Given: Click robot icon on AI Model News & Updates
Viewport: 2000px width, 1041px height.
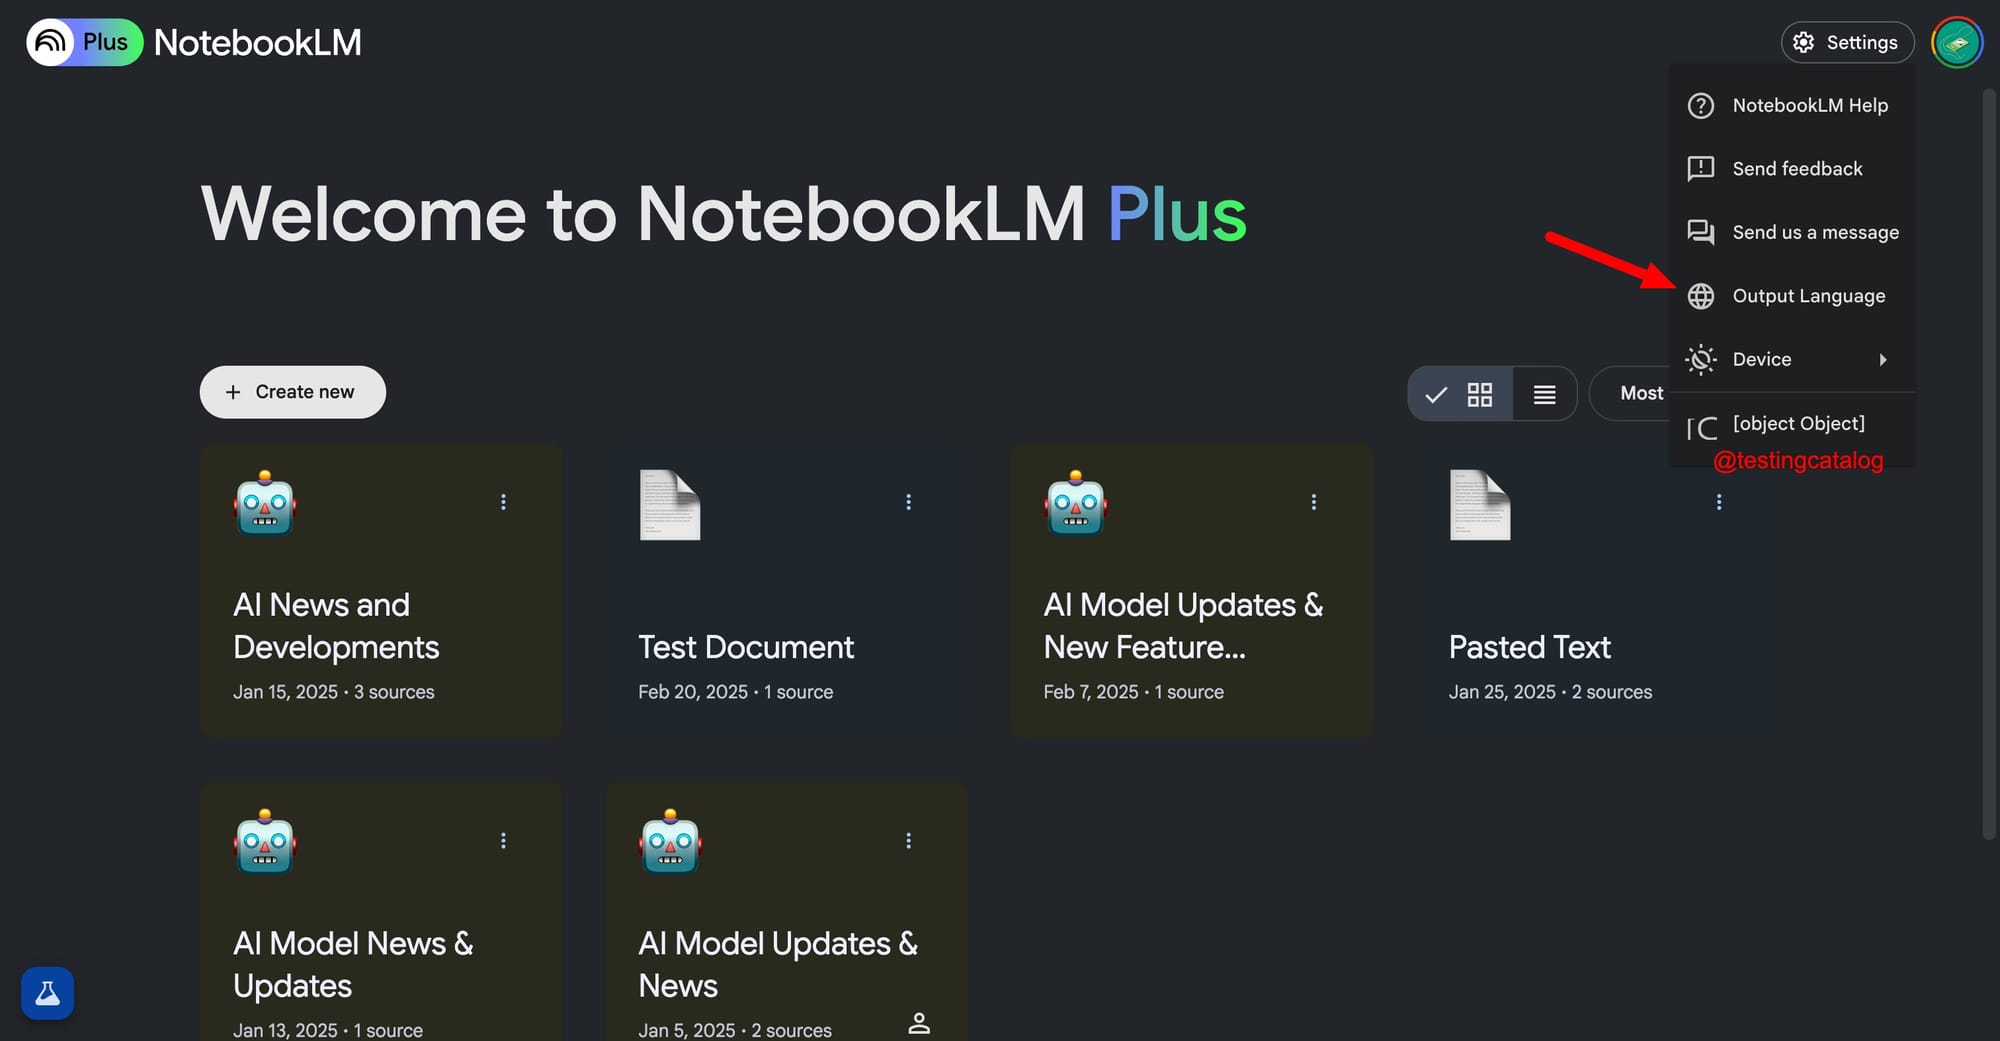Looking at the screenshot, I should (265, 842).
